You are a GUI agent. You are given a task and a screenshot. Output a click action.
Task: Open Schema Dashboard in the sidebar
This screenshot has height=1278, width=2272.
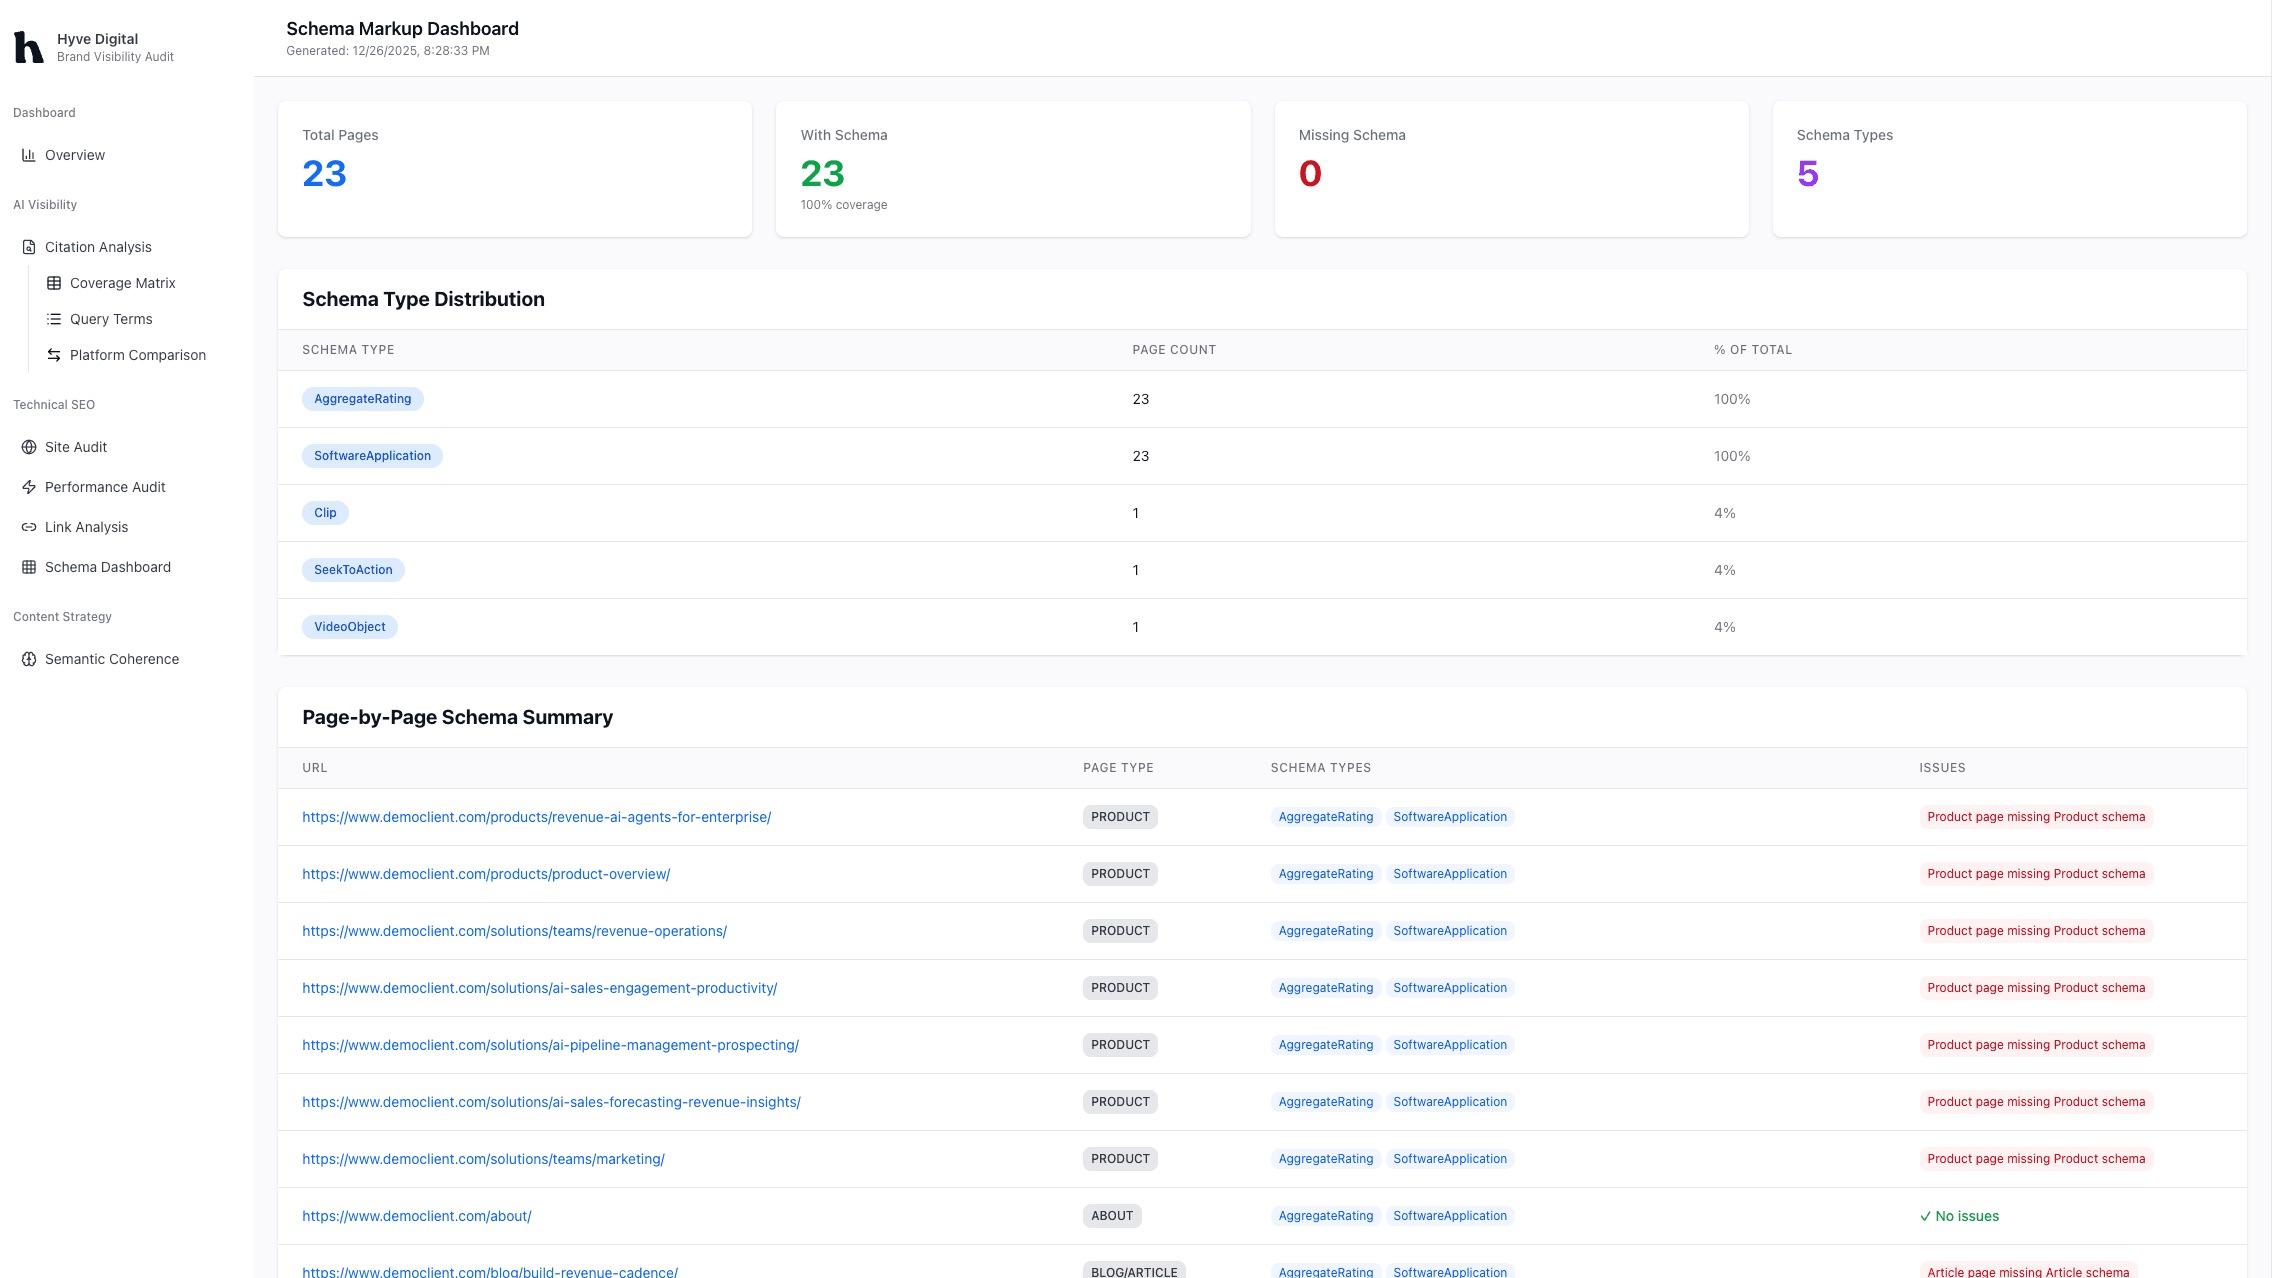107,567
